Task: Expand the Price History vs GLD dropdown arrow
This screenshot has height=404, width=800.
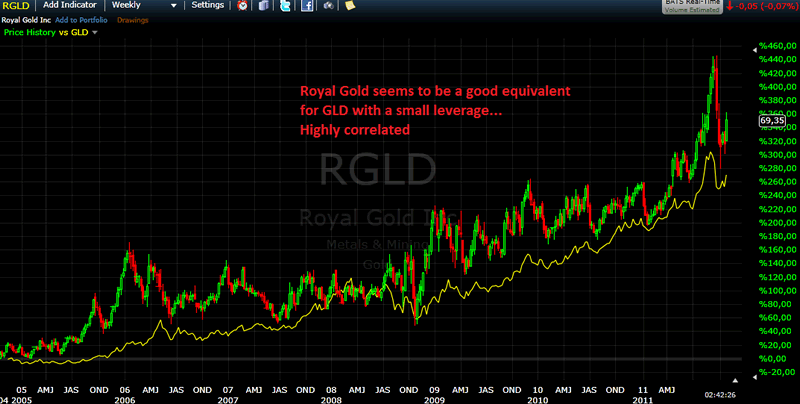Action: 94,32
